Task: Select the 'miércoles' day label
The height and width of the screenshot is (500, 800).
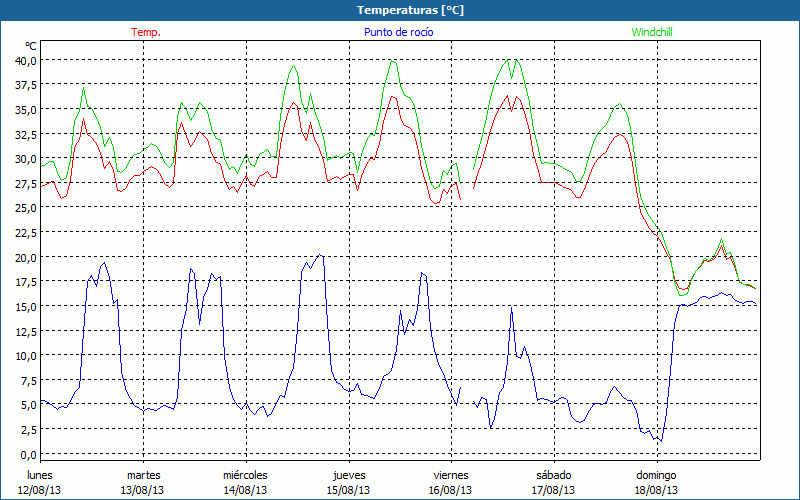Action: coord(245,475)
